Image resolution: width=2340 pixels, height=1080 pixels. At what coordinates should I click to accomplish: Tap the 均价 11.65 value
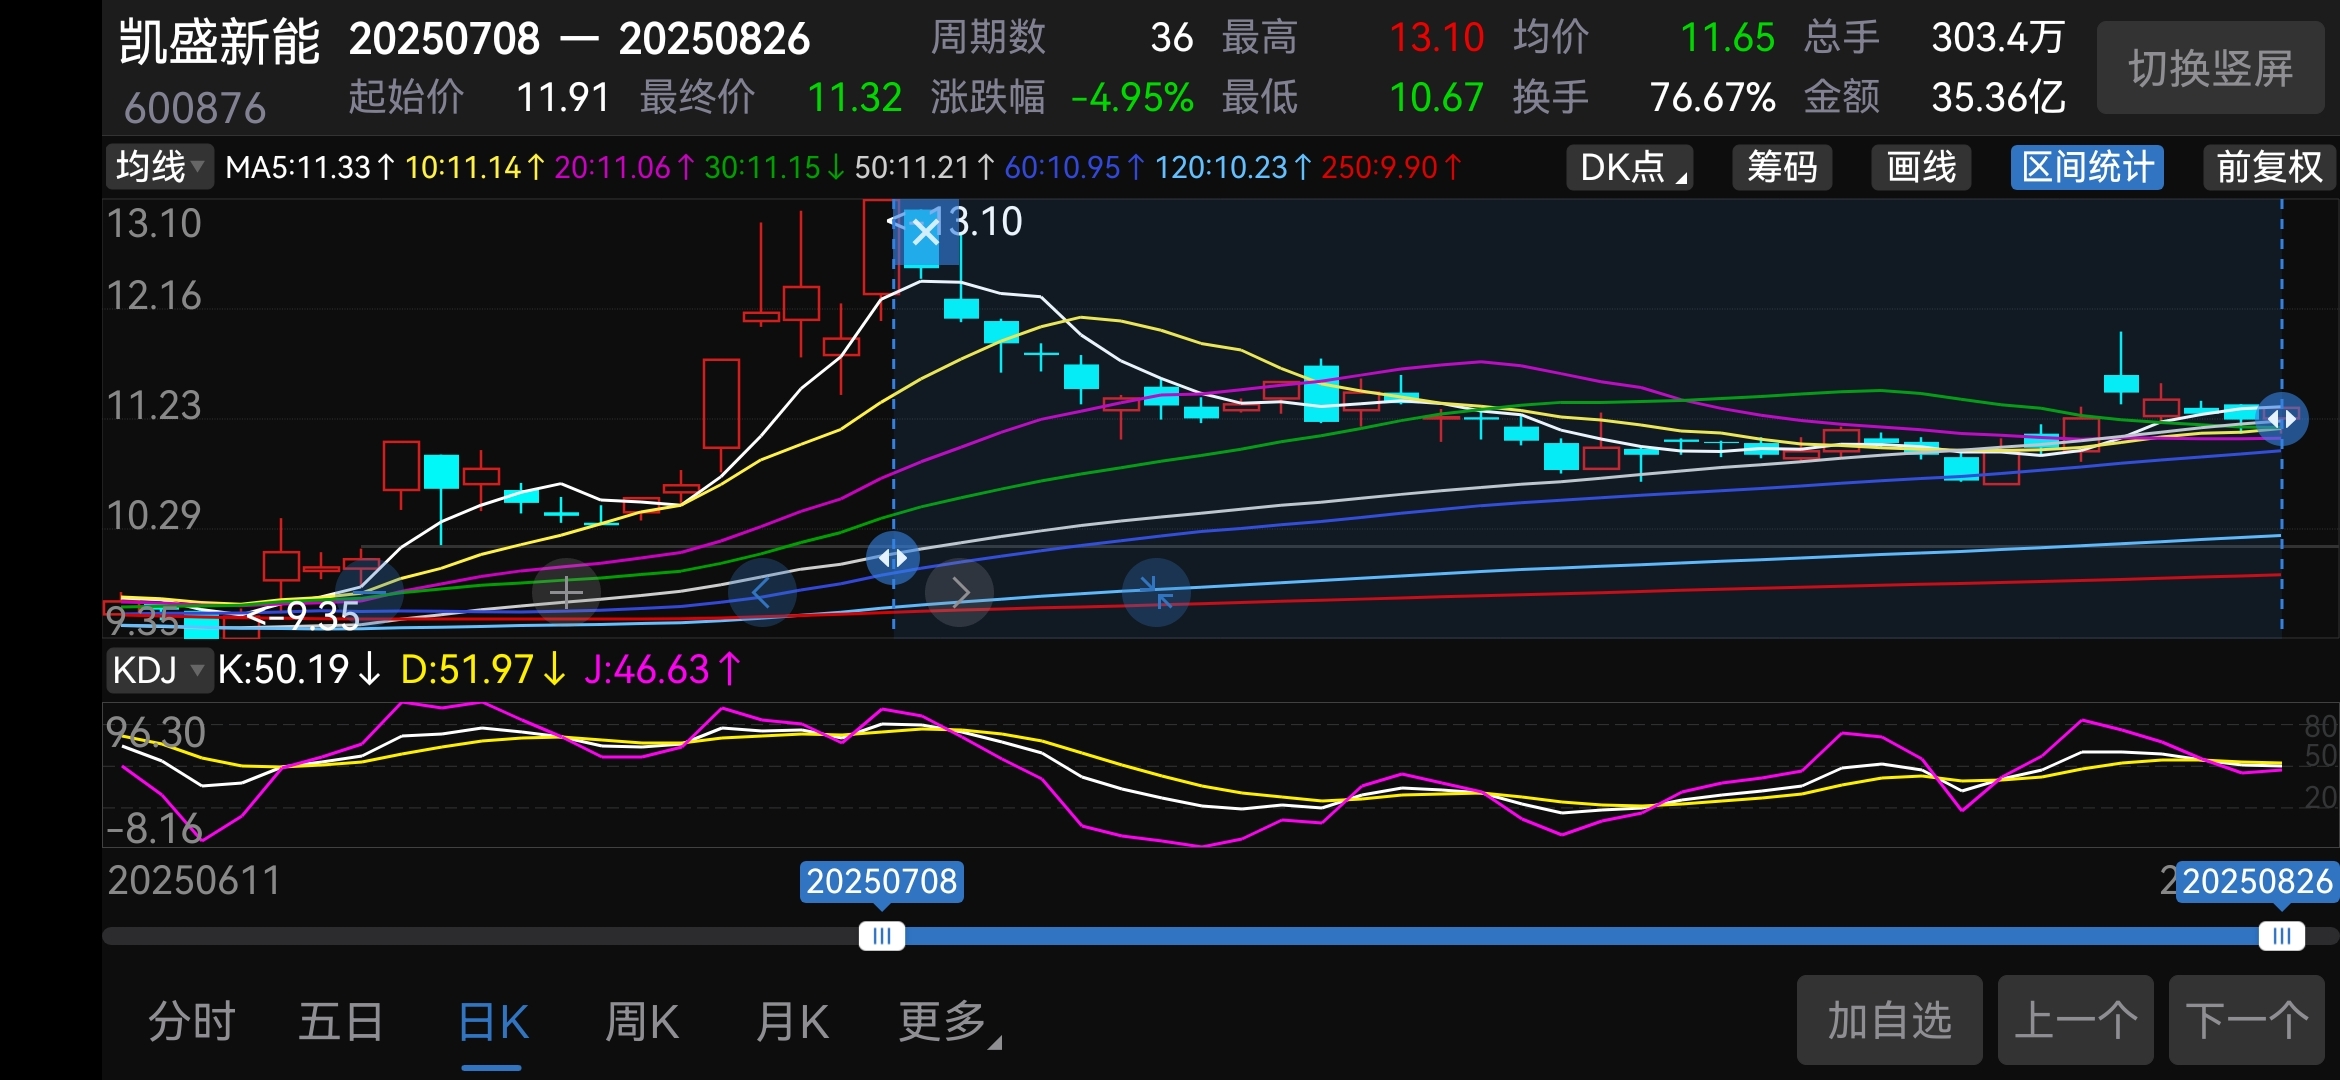1727,38
